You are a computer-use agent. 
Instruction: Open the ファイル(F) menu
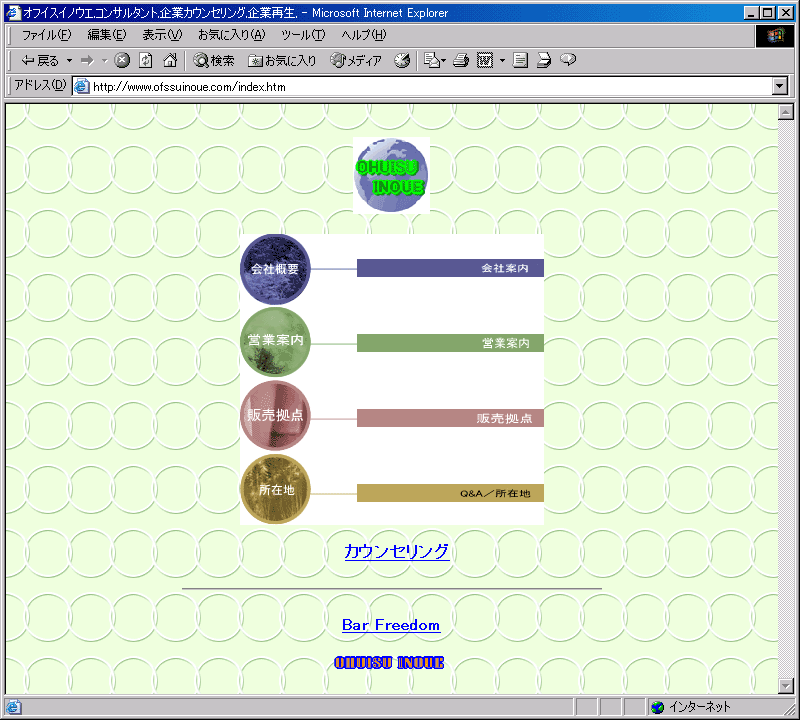pyautogui.click(x=46, y=35)
